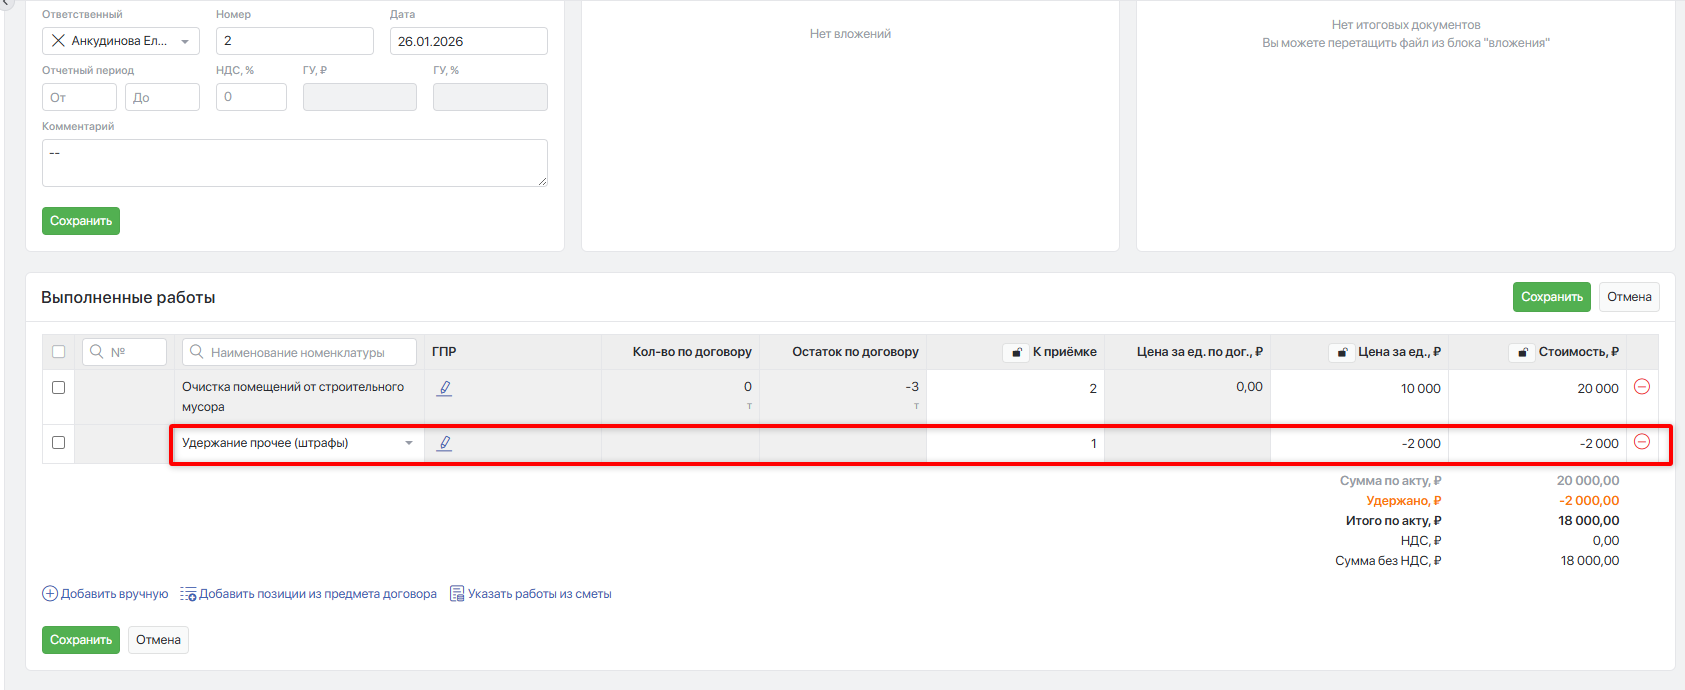Screen dimensions: 1685x690
Task: Click the lock icon next to Стоимость, ₽
Action: 1522,352
